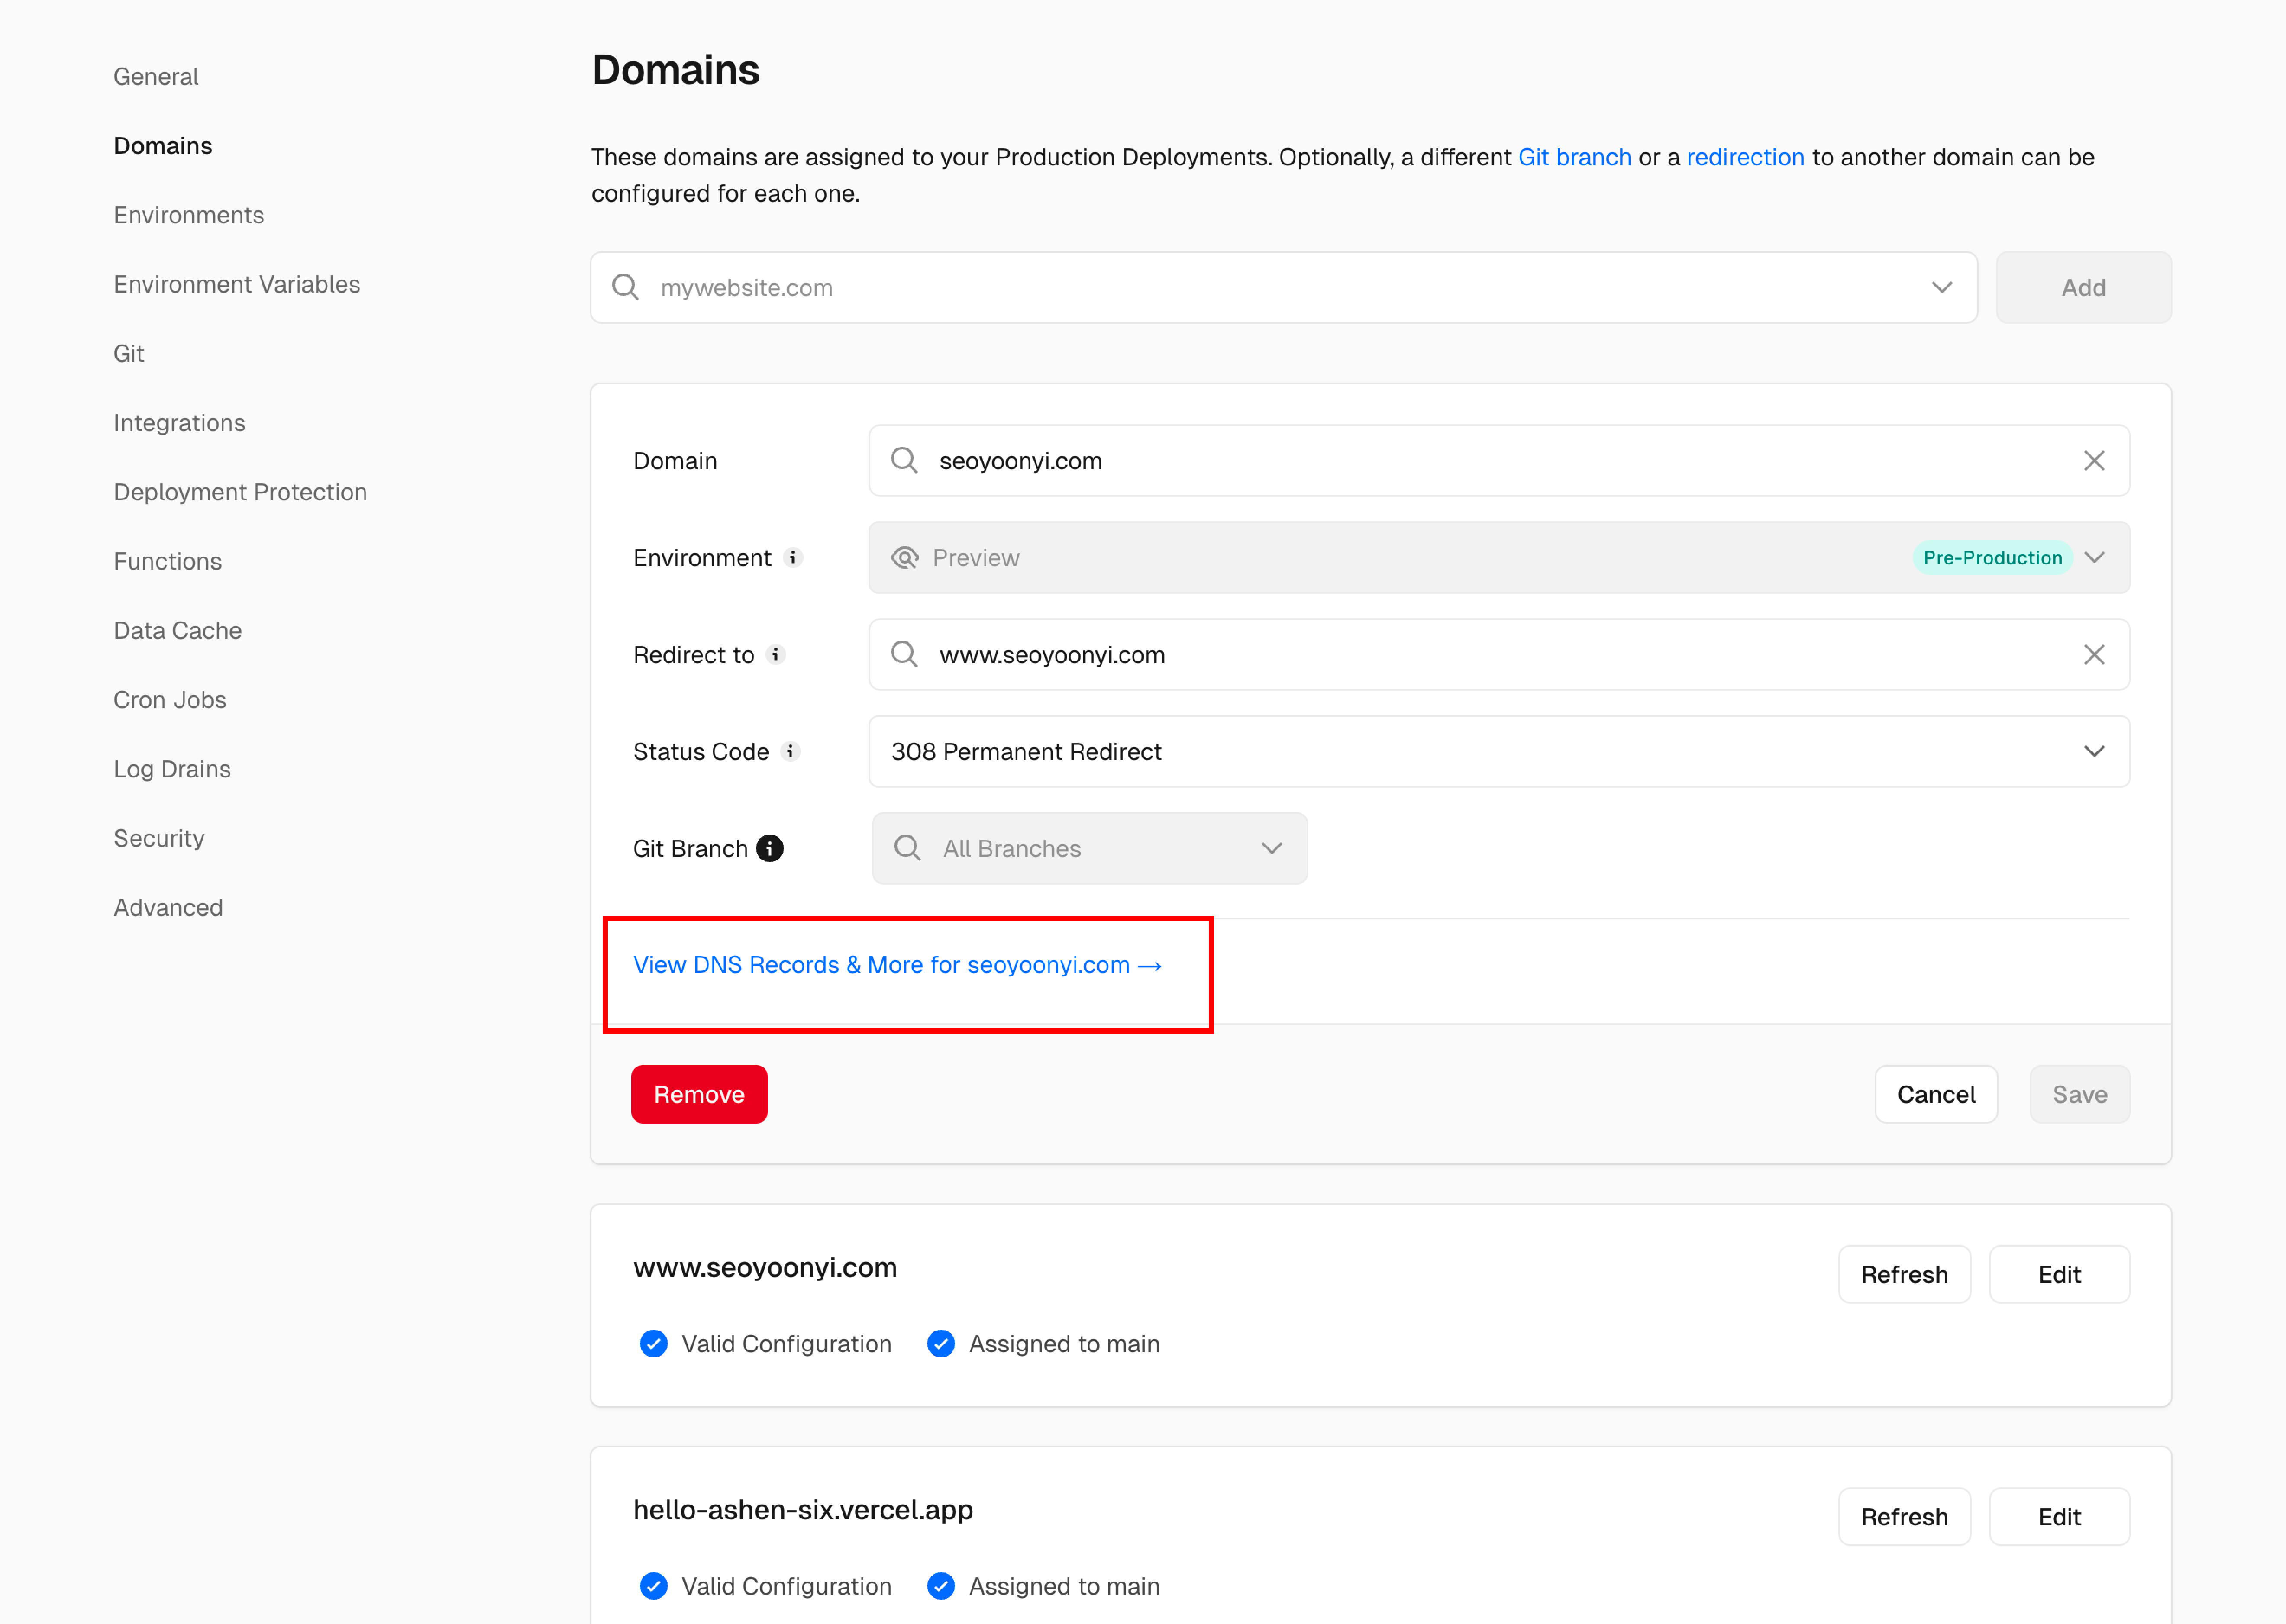Click the Preview eye icon

(904, 557)
